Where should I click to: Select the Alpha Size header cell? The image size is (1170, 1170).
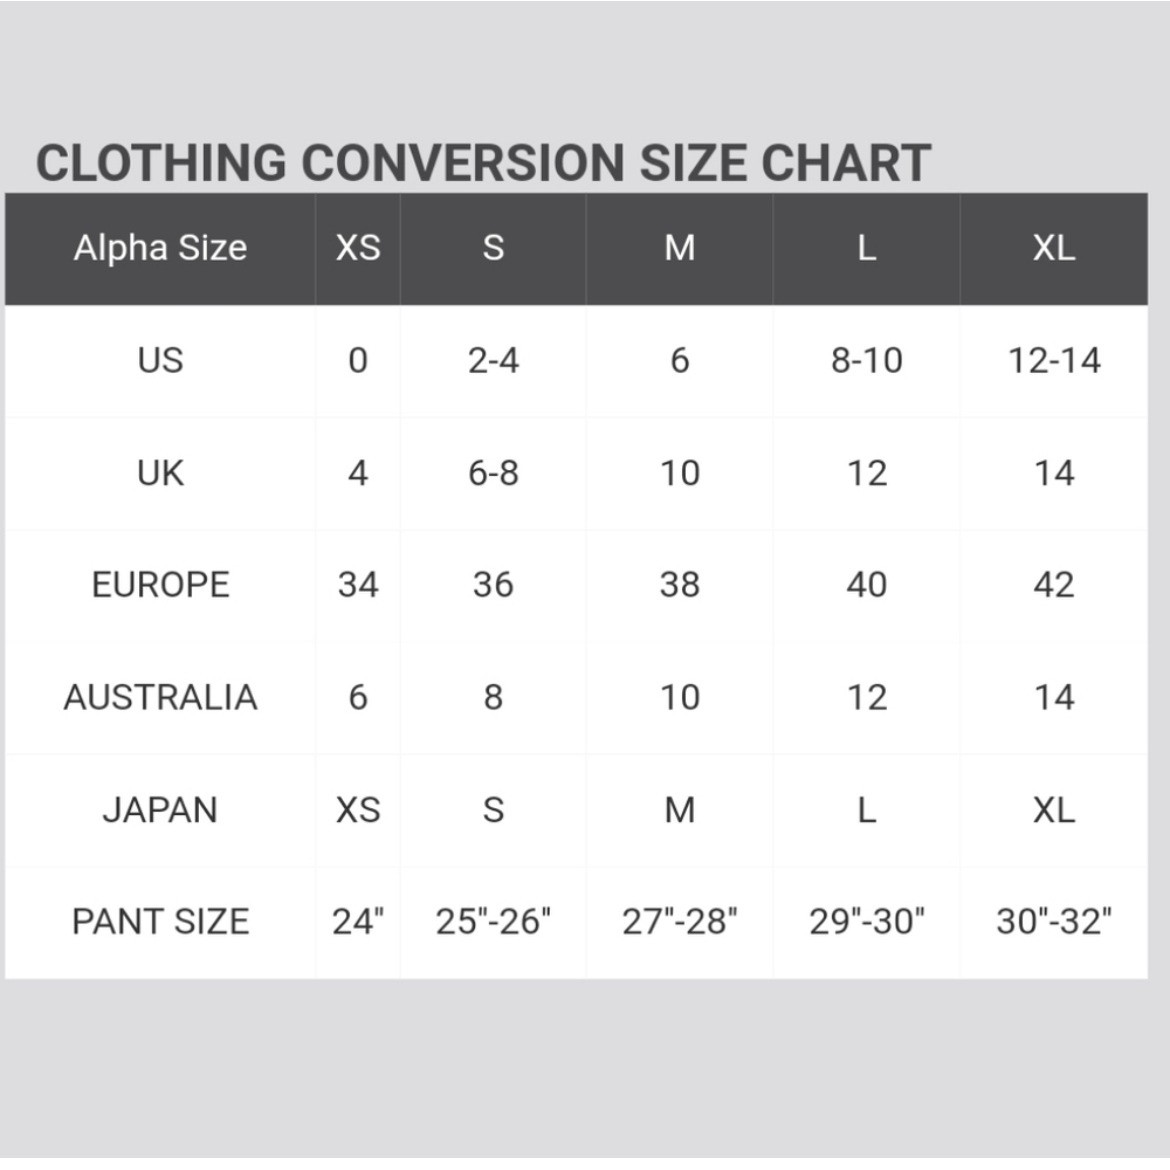160,248
